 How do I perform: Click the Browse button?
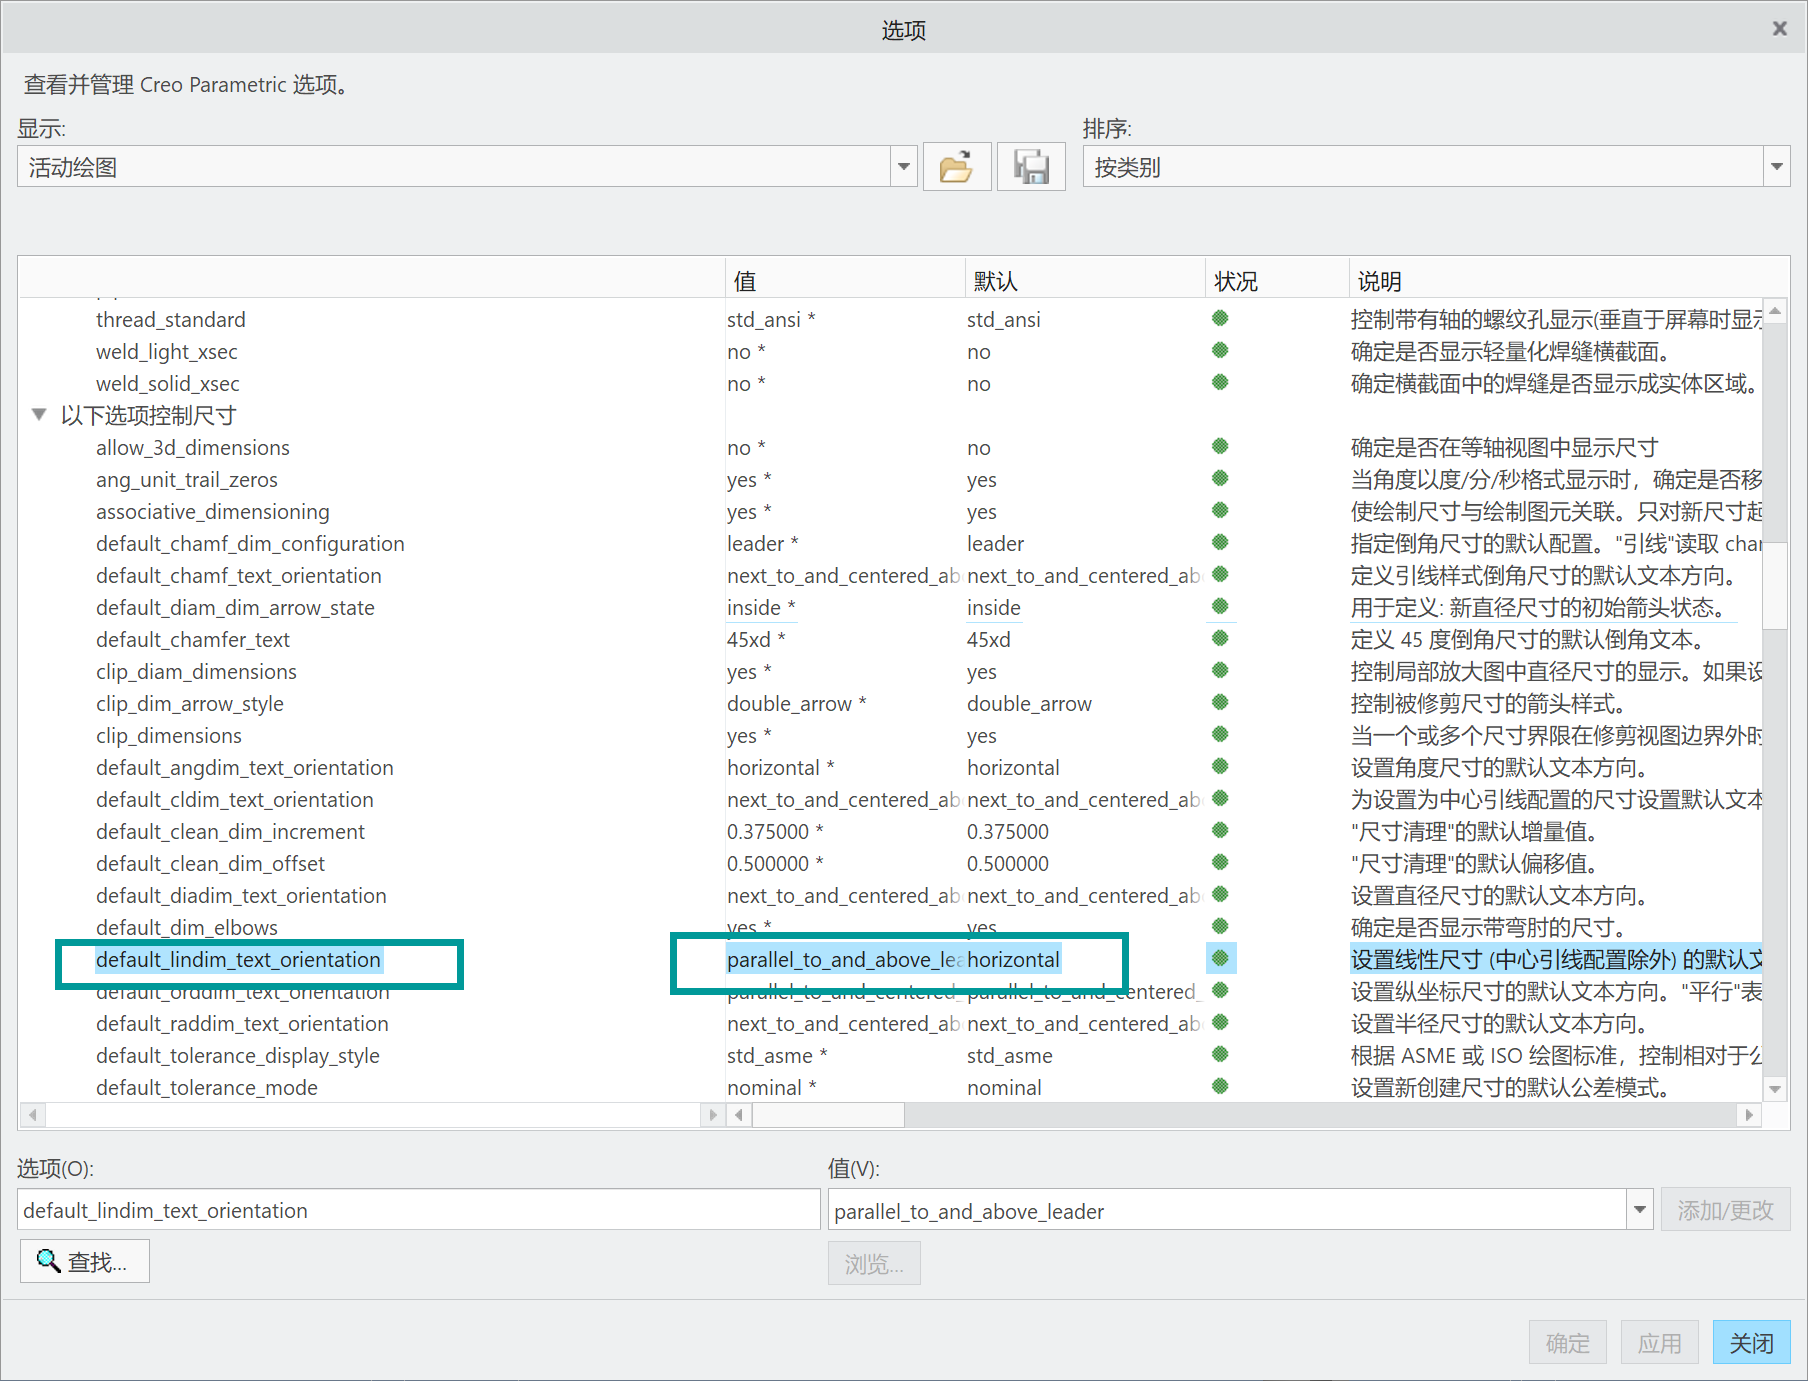click(874, 1263)
